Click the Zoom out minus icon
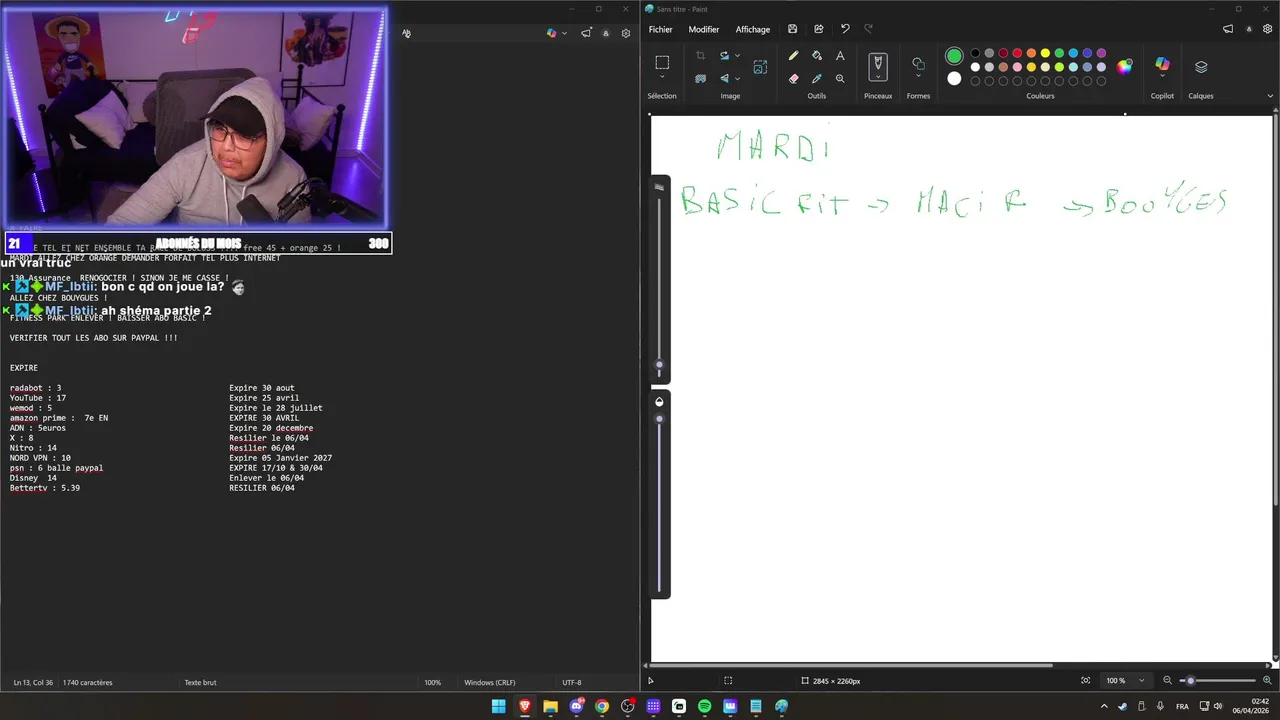Viewport: 1280px width, 720px height. 1167,680
